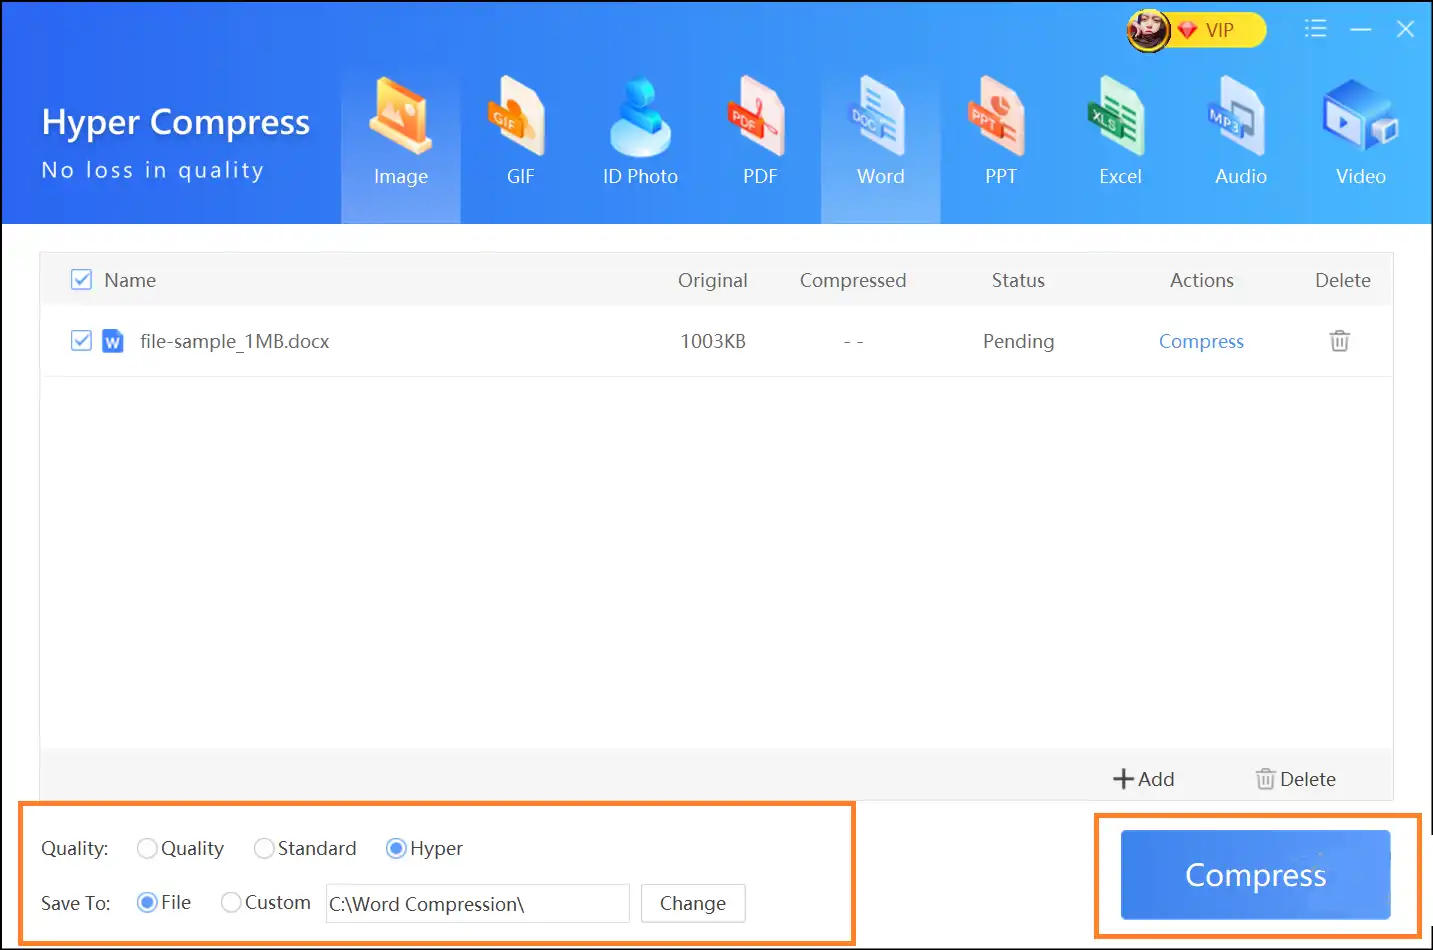Click the Compressed column header
Screen dimensions: 1433x950
(x=853, y=280)
